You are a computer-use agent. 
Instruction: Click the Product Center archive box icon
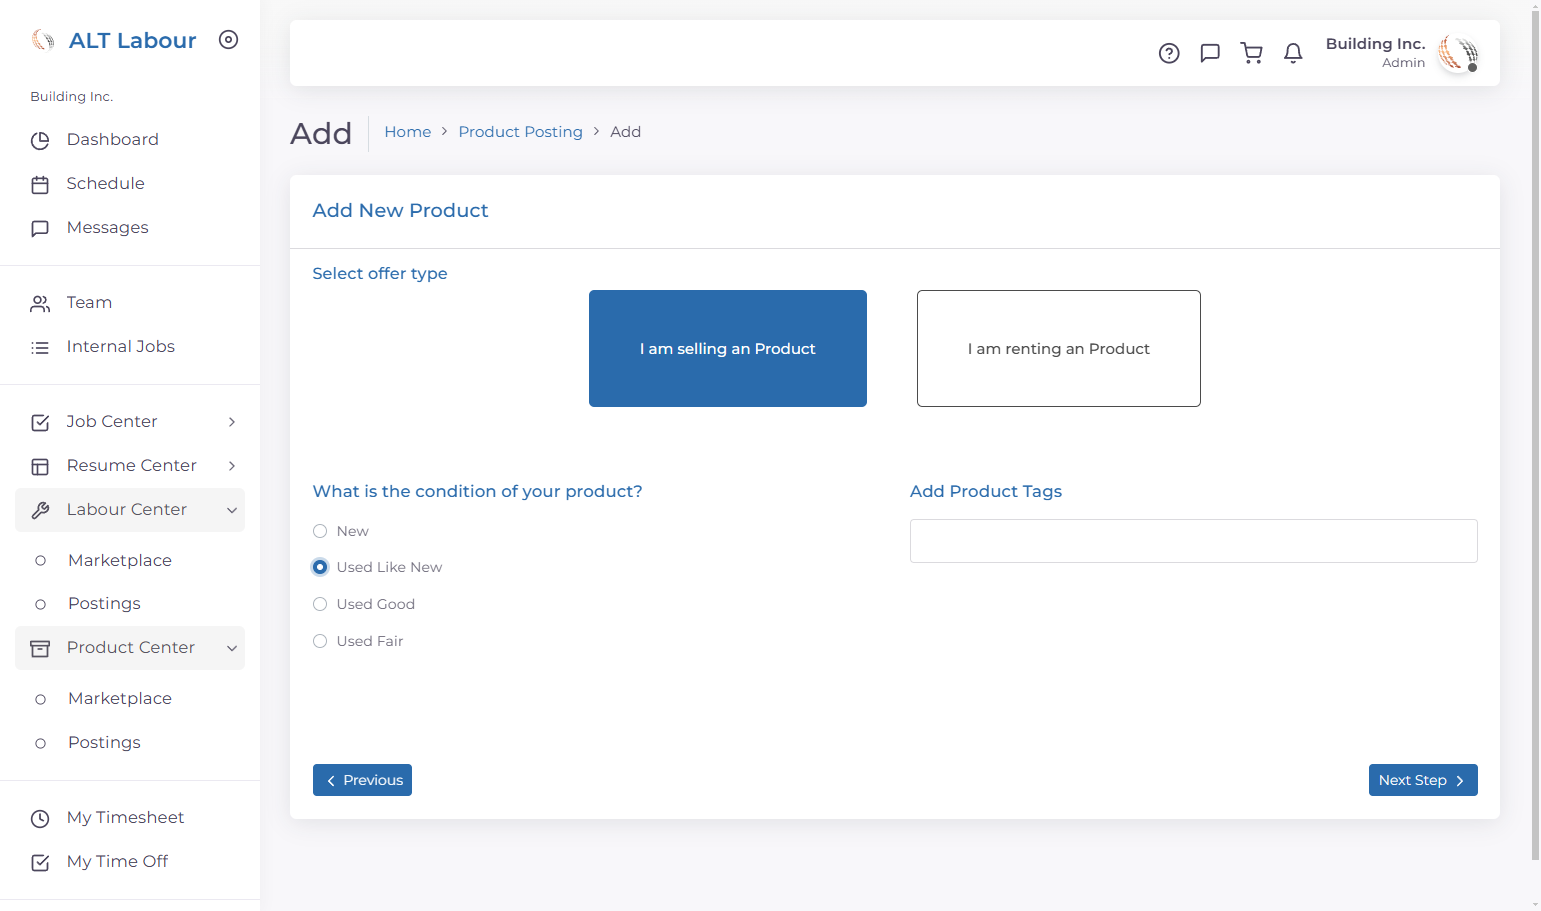pos(40,648)
